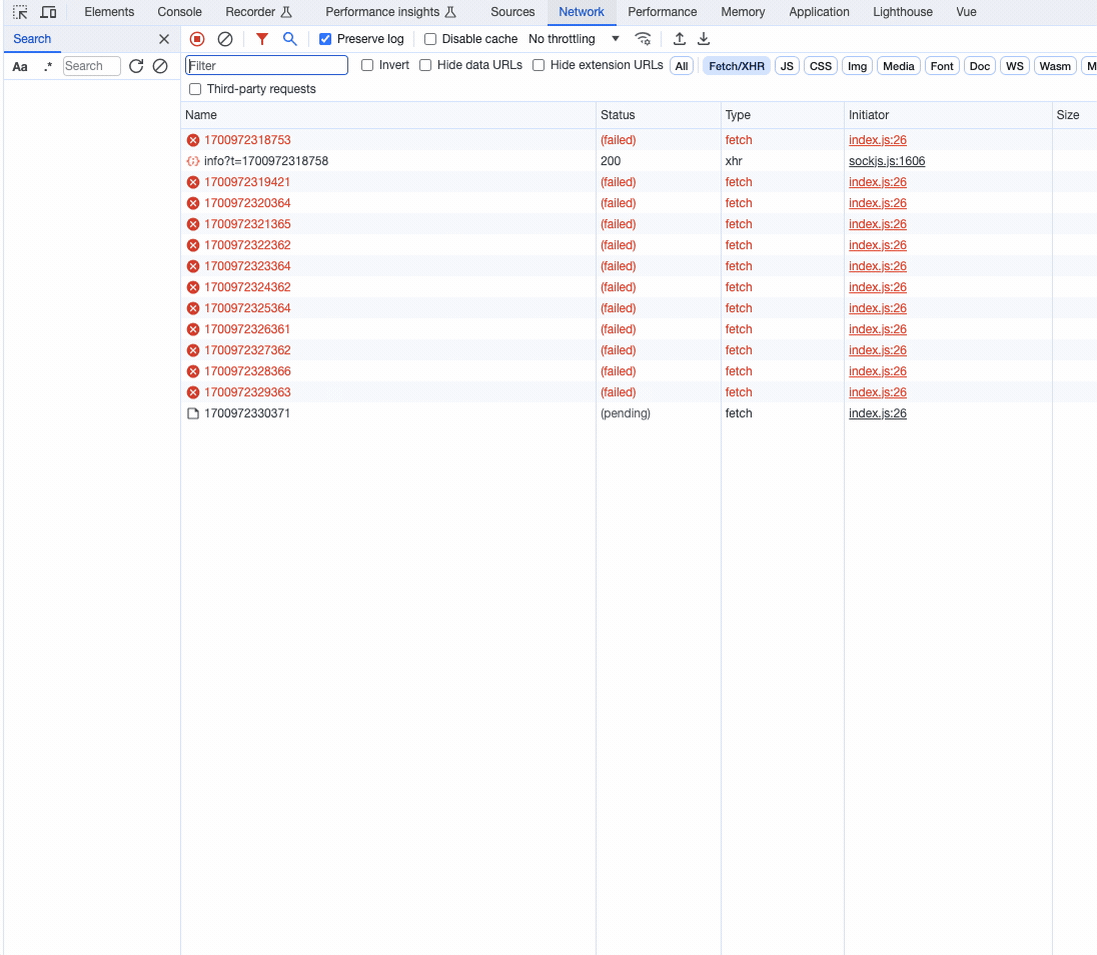Viewport: 1097px width, 955px height.
Task: Open sockjs.js:1606 initiator link
Action: pos(886,161)
